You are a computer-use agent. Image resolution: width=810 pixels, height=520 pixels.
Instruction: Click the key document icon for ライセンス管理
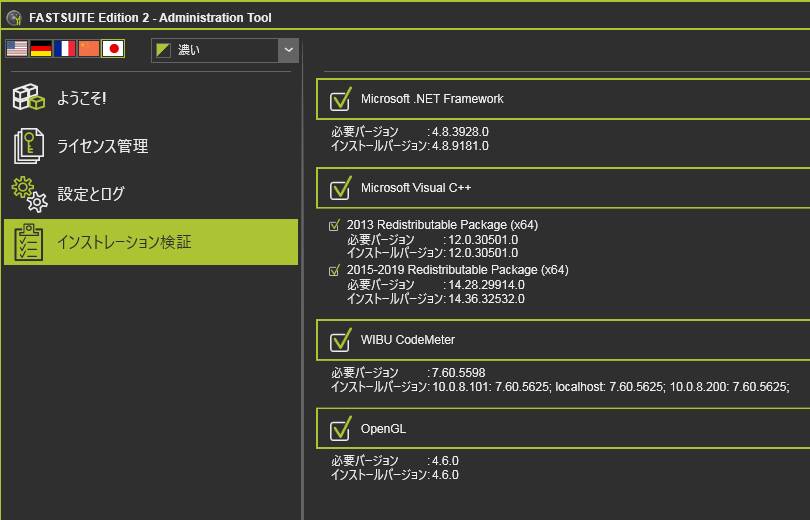pos(29,146)
